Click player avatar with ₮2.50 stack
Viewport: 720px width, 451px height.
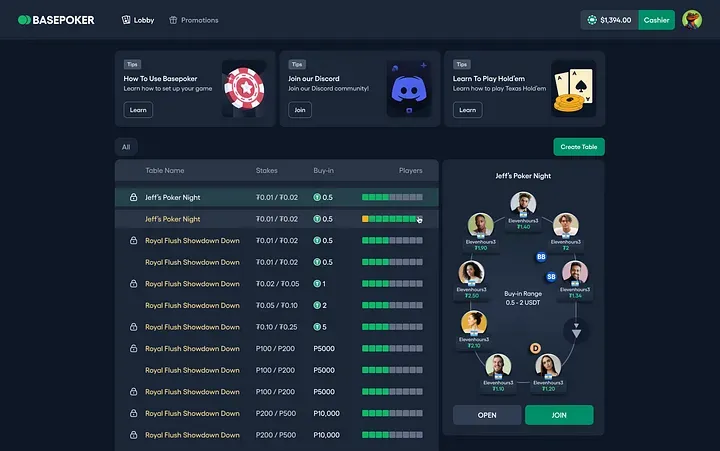[471, 273]
